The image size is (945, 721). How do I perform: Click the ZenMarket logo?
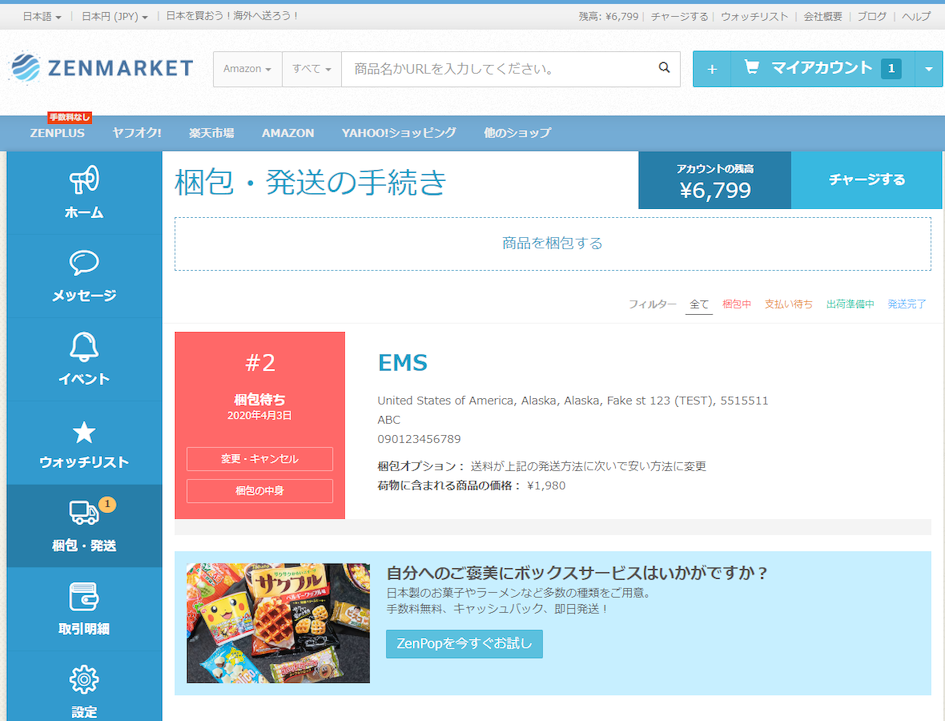coord(101,68)
